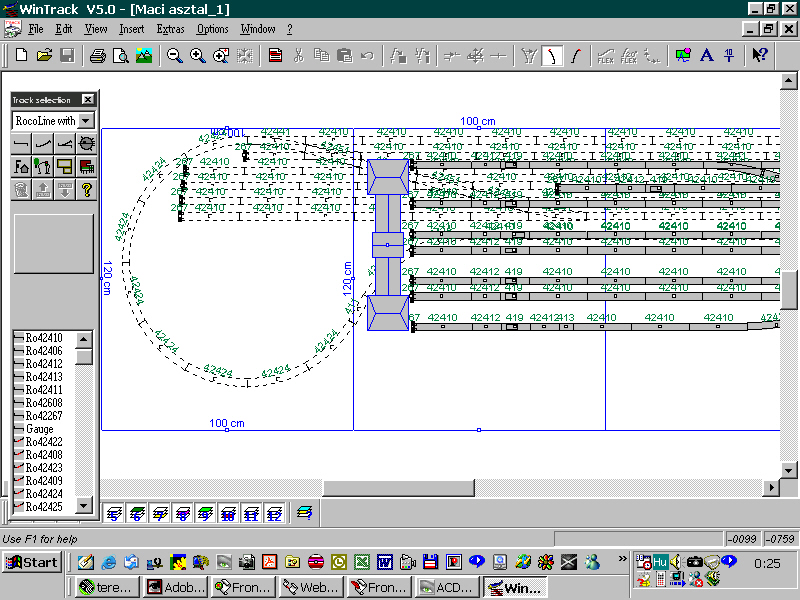Click the zoom-to-area magnifier icon

[x=221, y=55]
